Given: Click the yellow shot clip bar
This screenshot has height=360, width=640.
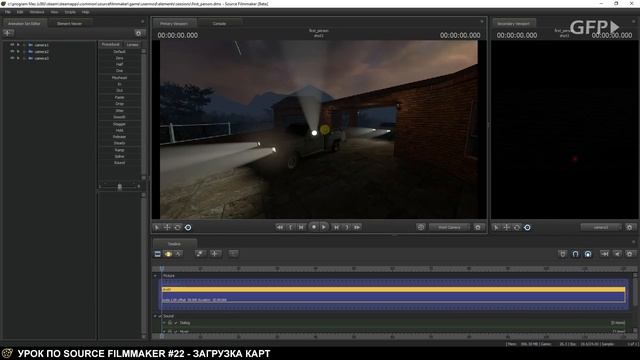Looking at the screenshot, I should coord(393,289).
